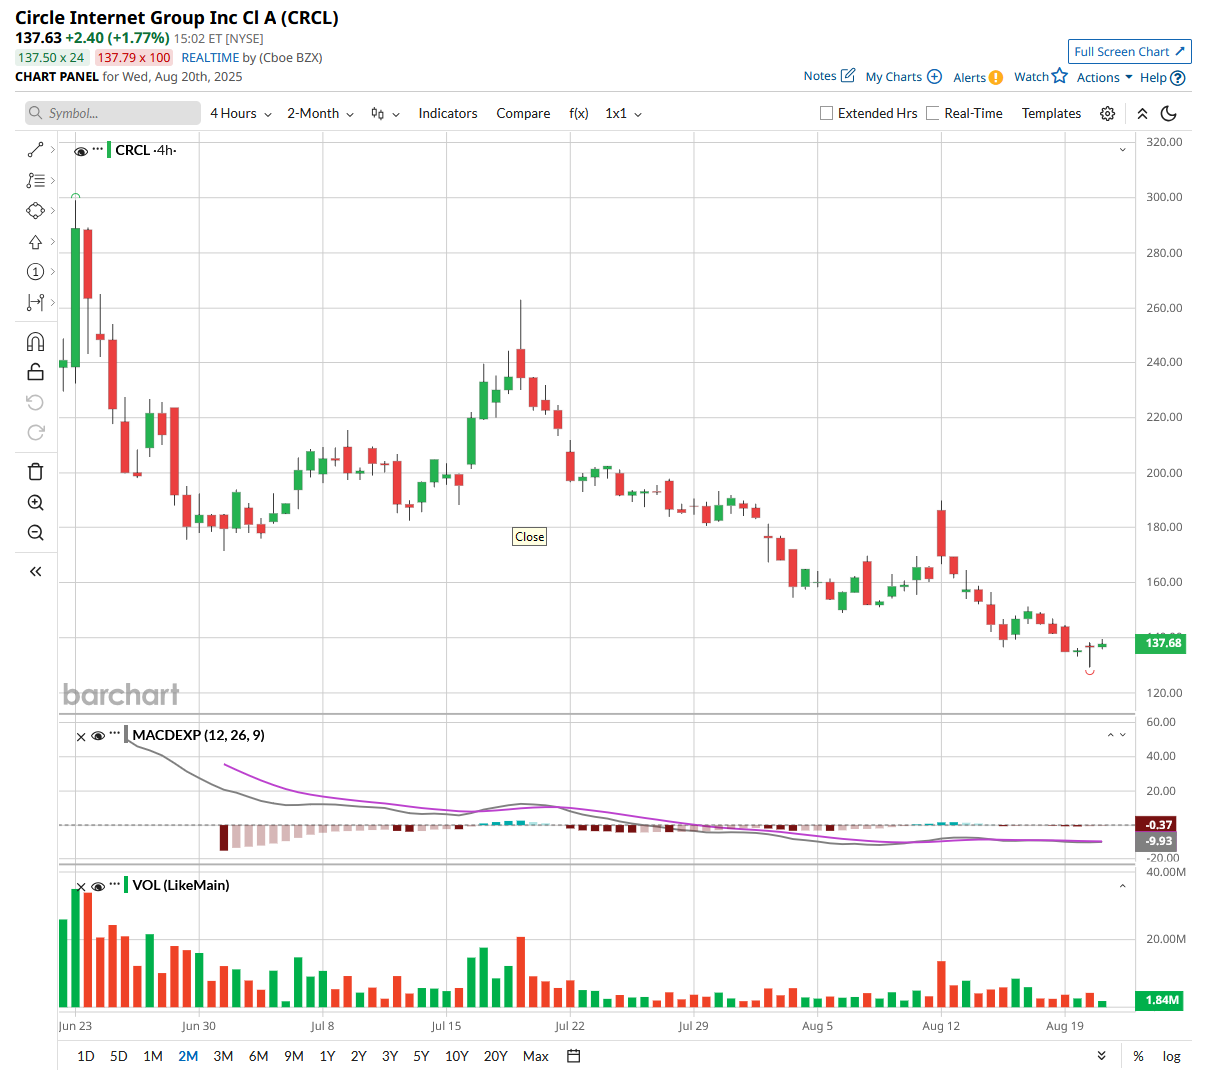Open options dots for the CRCL series
Viewport: 1205px width, 1089px height.
(98, 150)
